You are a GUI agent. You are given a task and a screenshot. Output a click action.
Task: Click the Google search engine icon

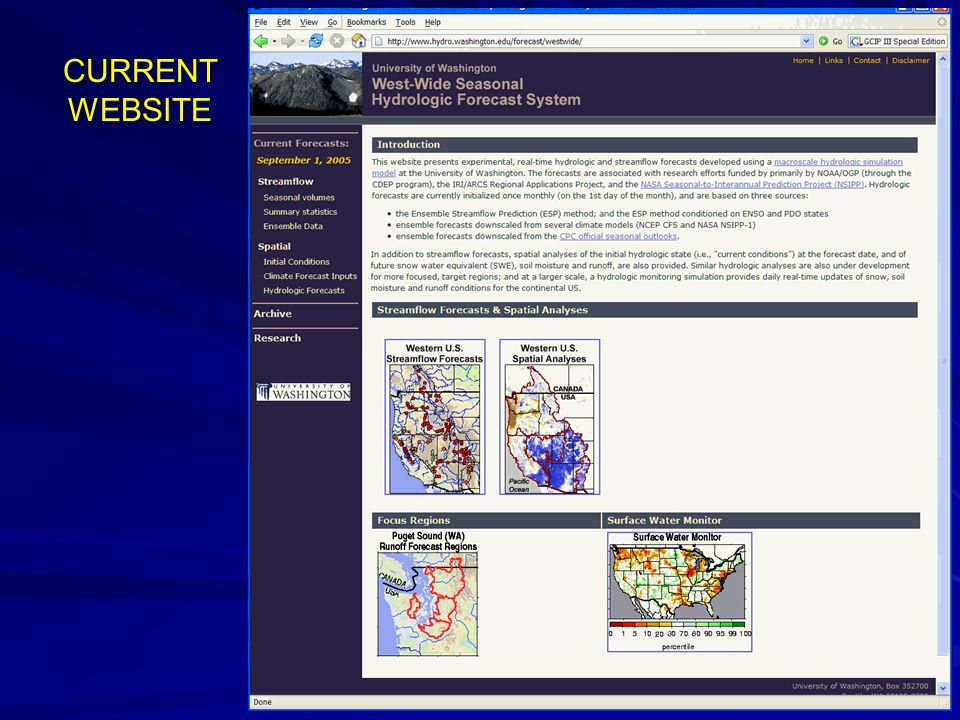(855, 41)
